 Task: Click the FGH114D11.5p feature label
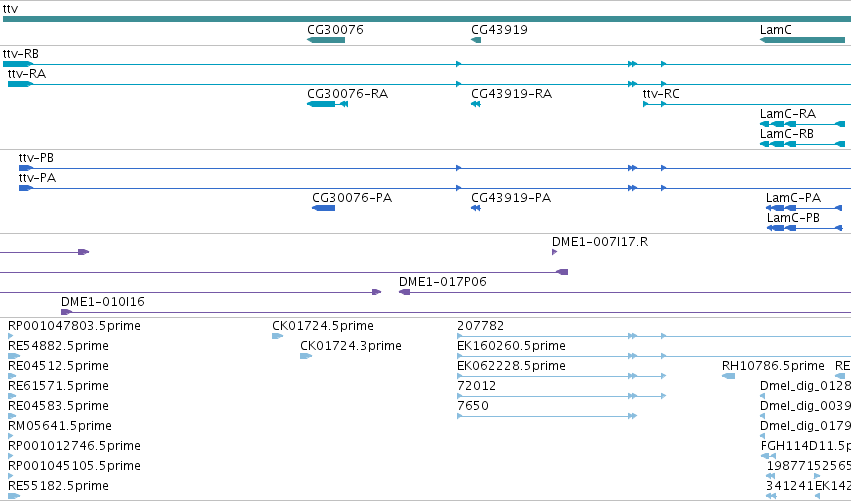(x=806, y=446)
